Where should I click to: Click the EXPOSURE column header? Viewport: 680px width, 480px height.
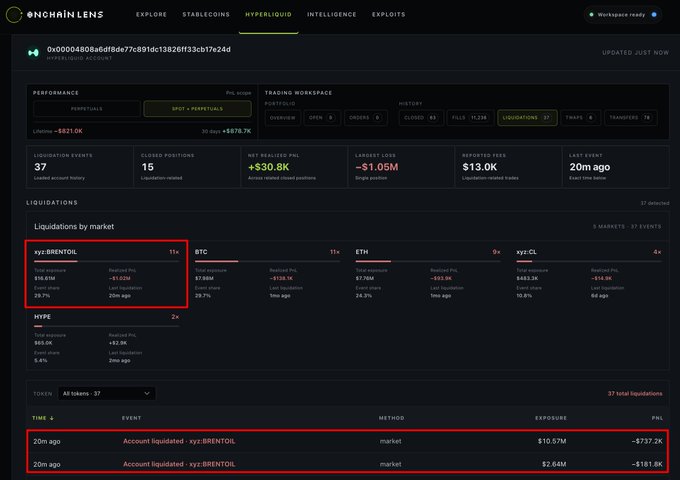(551, 418)
